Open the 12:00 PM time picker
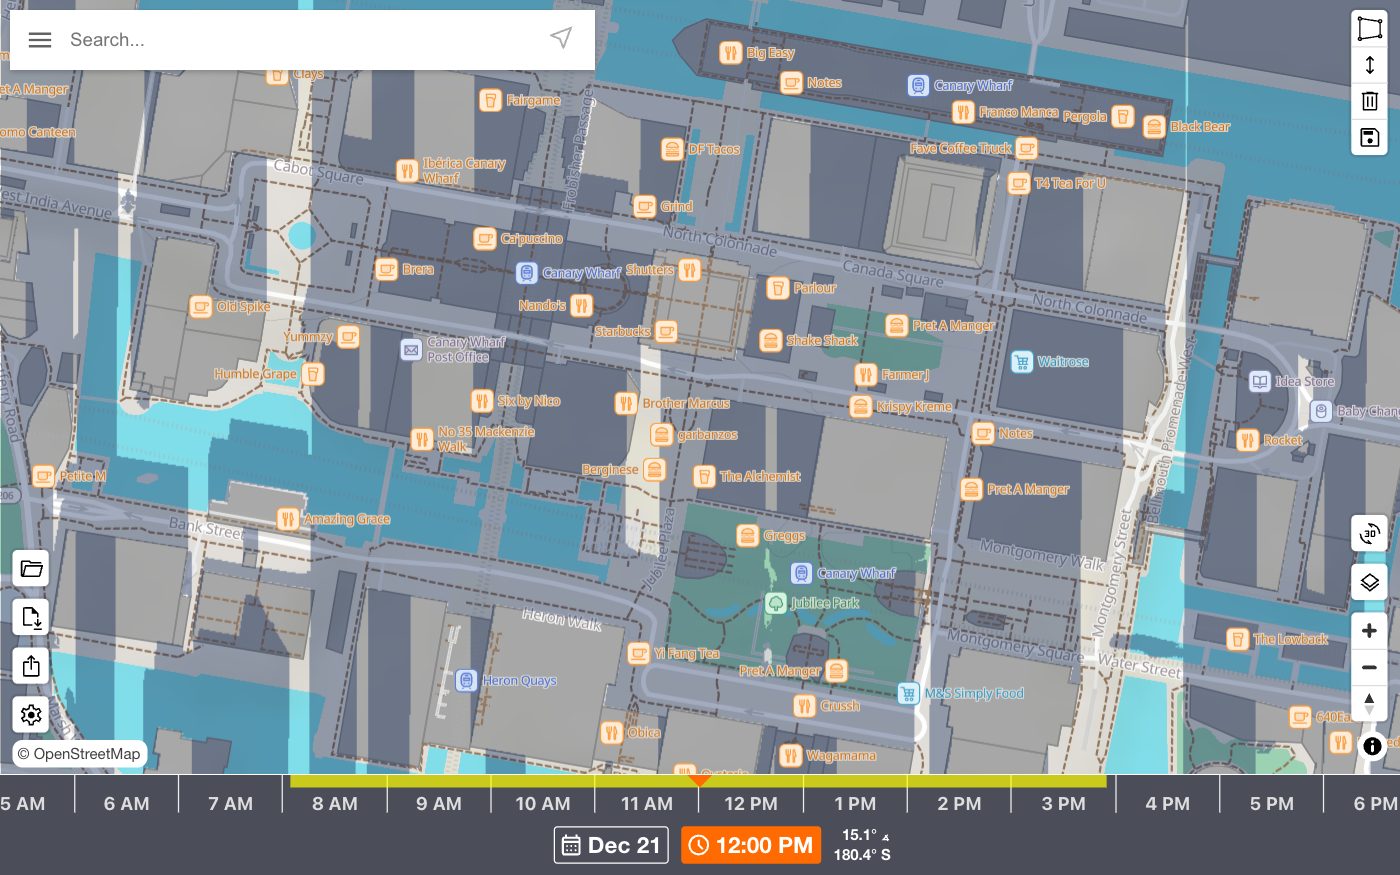Screen dimensions: 1400x875 (x=751, y=845)
